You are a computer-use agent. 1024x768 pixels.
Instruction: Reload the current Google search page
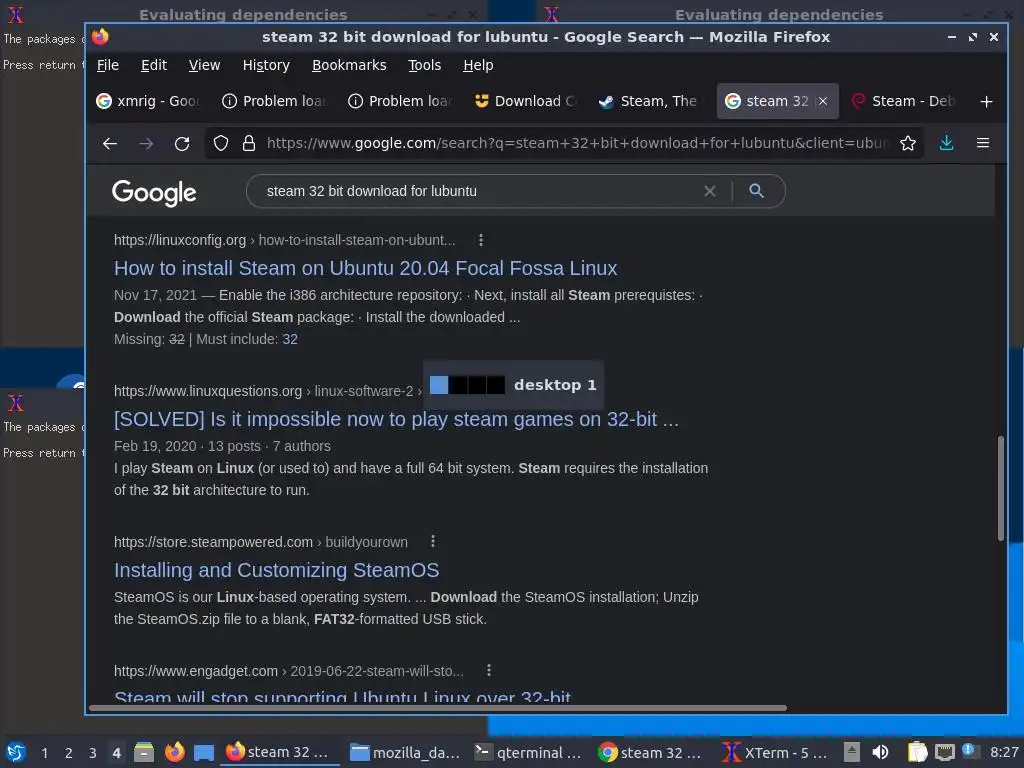182,143
